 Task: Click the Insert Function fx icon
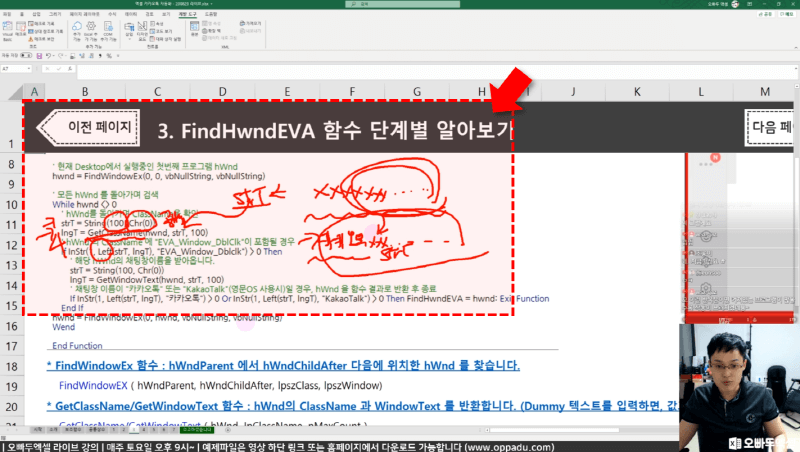70,68
